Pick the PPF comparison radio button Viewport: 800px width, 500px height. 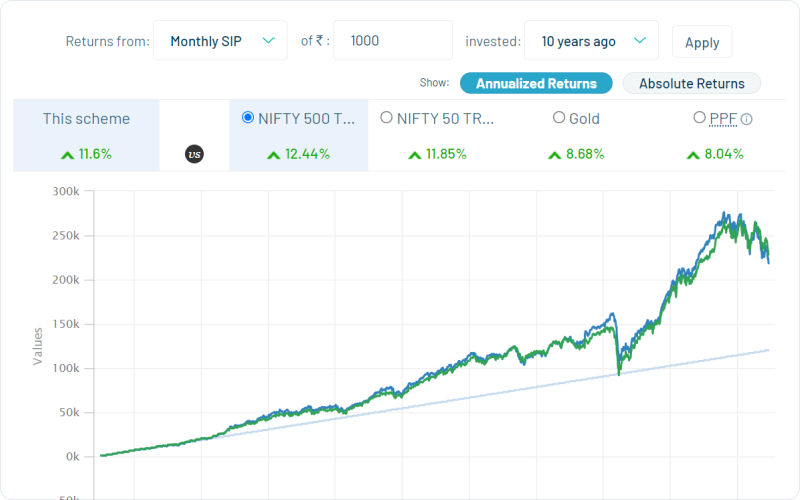click(699, 117)
